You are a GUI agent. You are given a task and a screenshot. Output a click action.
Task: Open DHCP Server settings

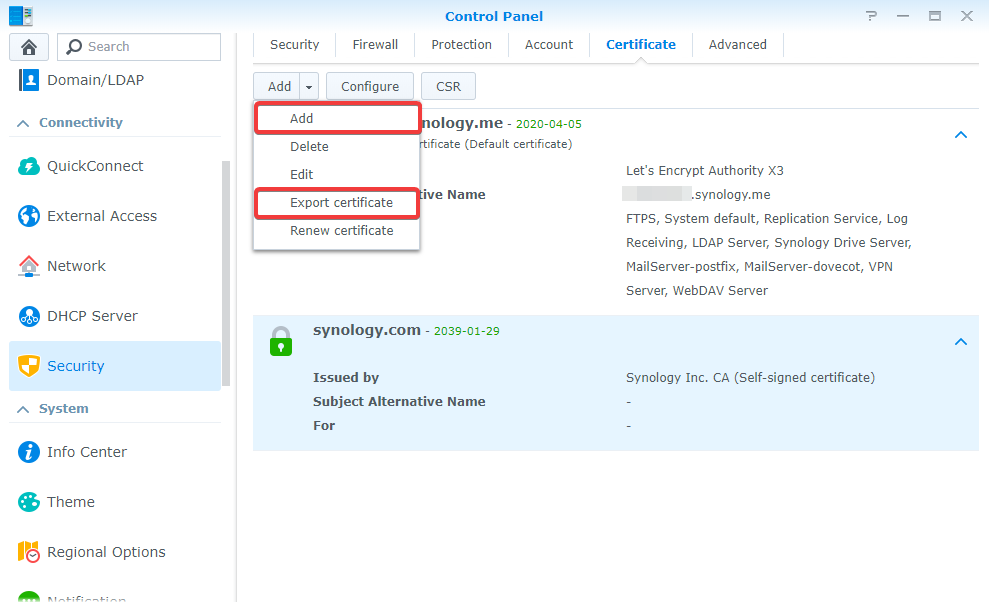pyautogui.click(x=93, y=316)
